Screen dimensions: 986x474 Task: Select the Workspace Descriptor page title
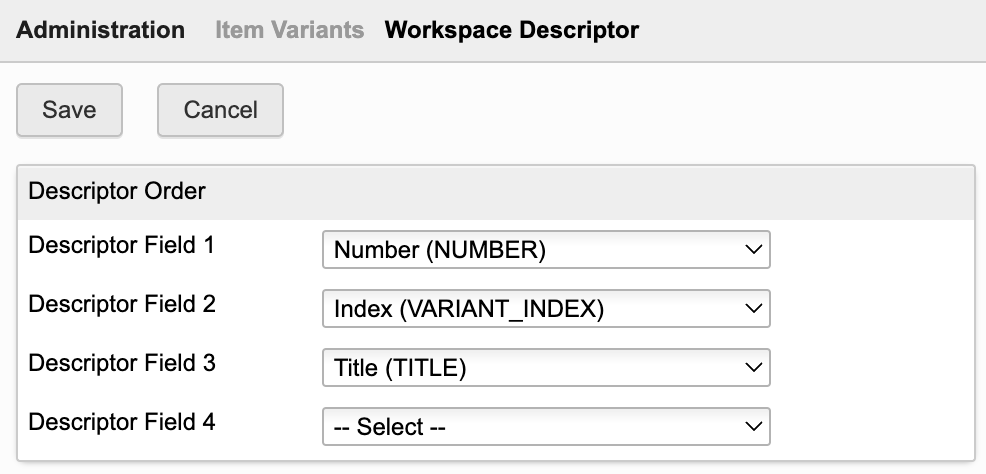pyautogui.click(x=511, y=30)
